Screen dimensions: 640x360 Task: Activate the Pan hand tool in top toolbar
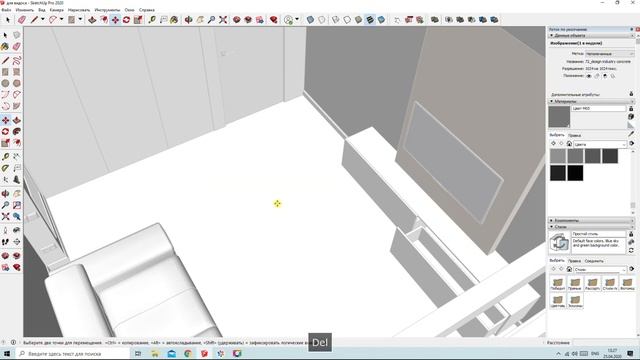200,20
